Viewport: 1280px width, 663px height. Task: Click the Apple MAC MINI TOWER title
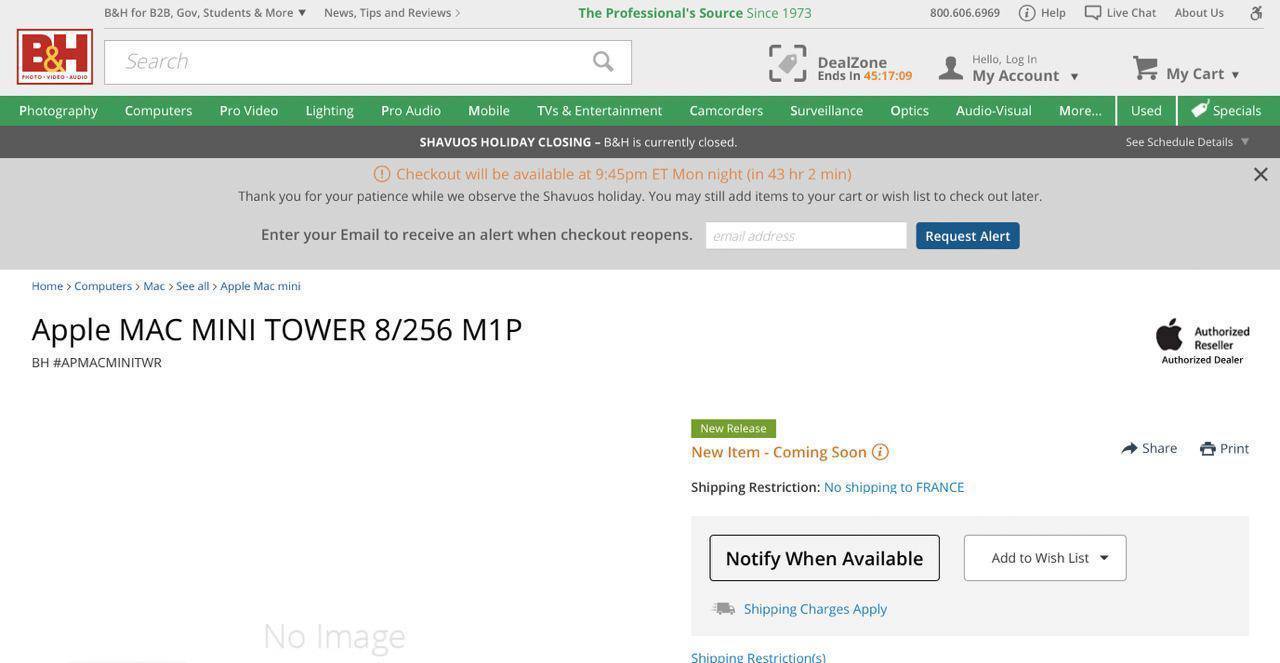pos(277,329)
